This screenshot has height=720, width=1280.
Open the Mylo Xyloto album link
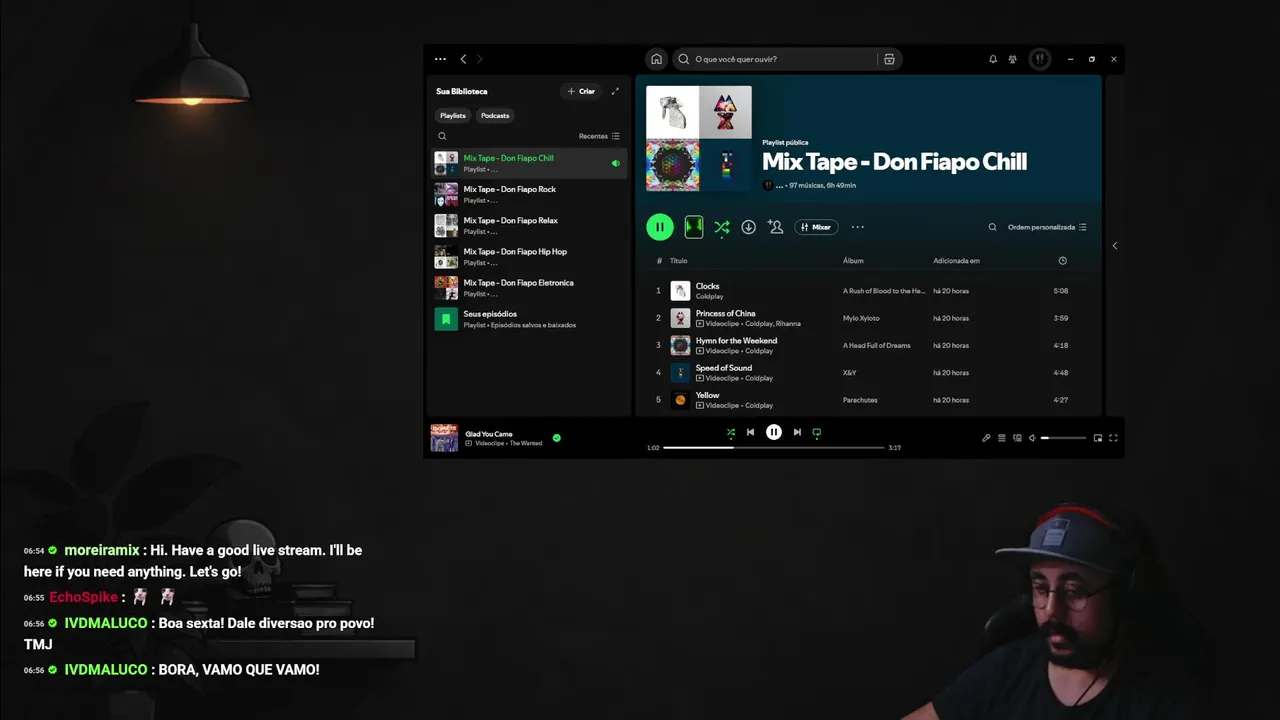pos(861,318)
